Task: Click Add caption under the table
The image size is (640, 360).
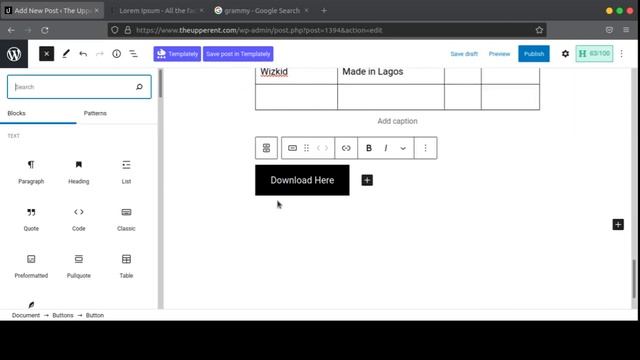Action: coord(397,121)
